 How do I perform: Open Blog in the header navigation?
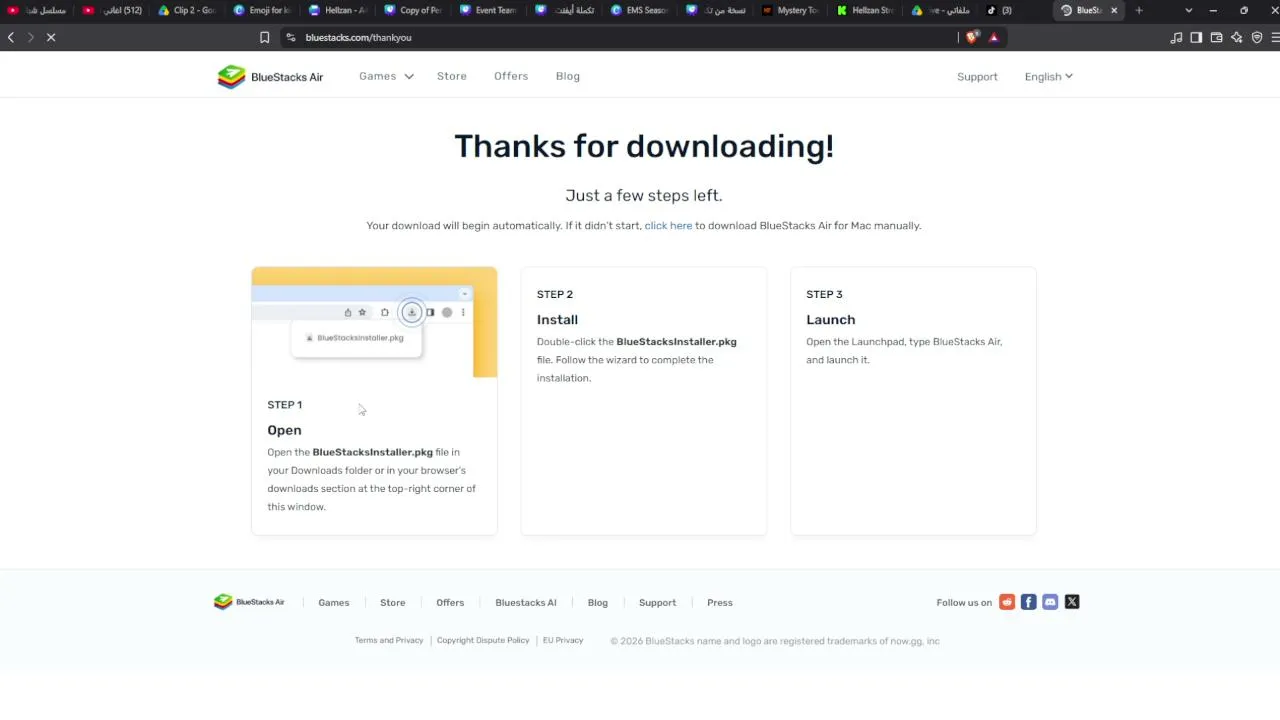tap(568, 76)
